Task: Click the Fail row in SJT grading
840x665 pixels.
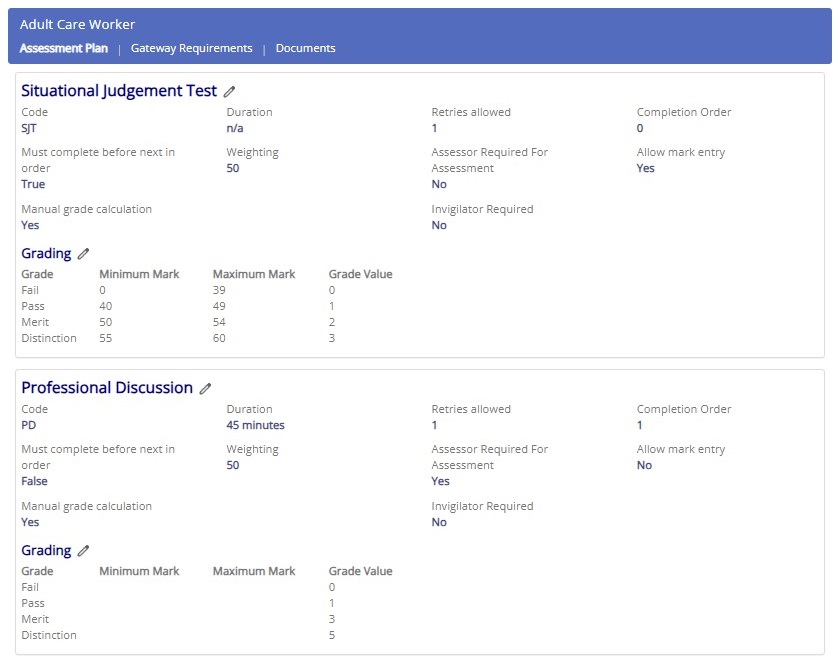Action: 207,290
